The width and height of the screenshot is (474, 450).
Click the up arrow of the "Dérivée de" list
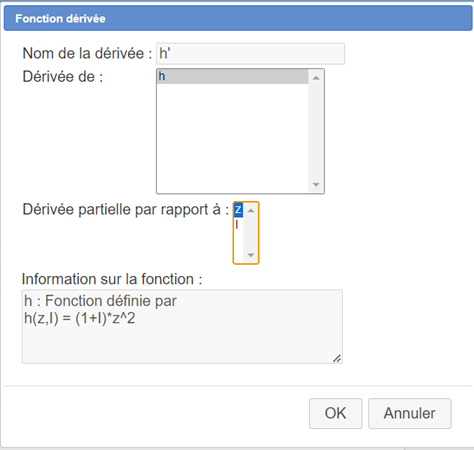316,78
